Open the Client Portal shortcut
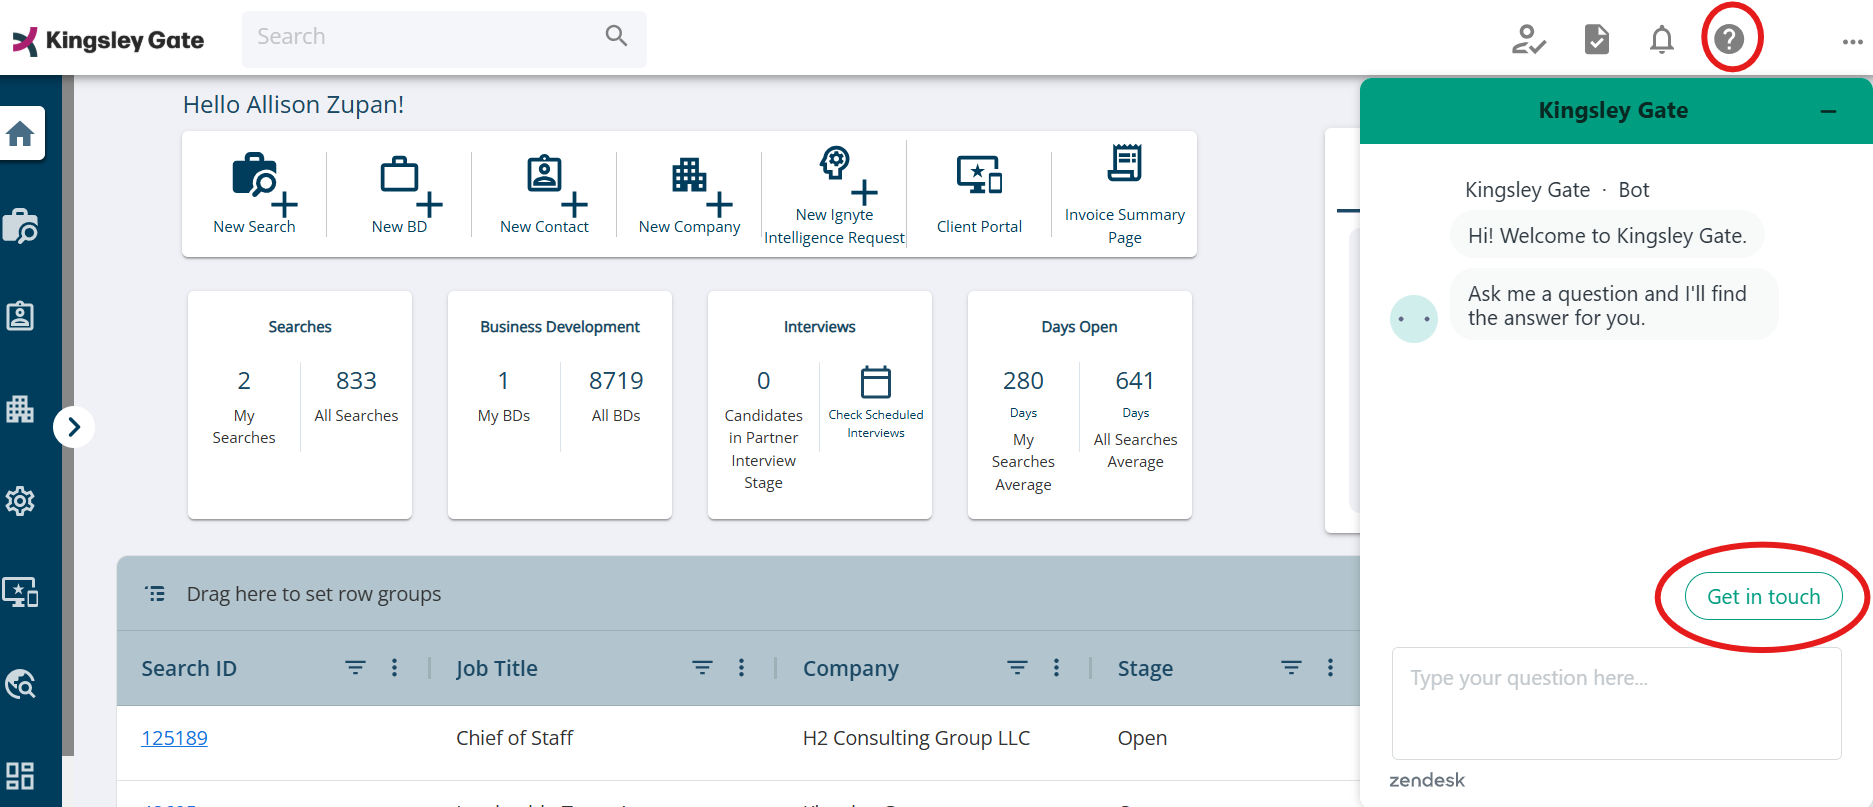This screenshot has width=1873, height=807. pyautogui.click(x=979, y=194)
